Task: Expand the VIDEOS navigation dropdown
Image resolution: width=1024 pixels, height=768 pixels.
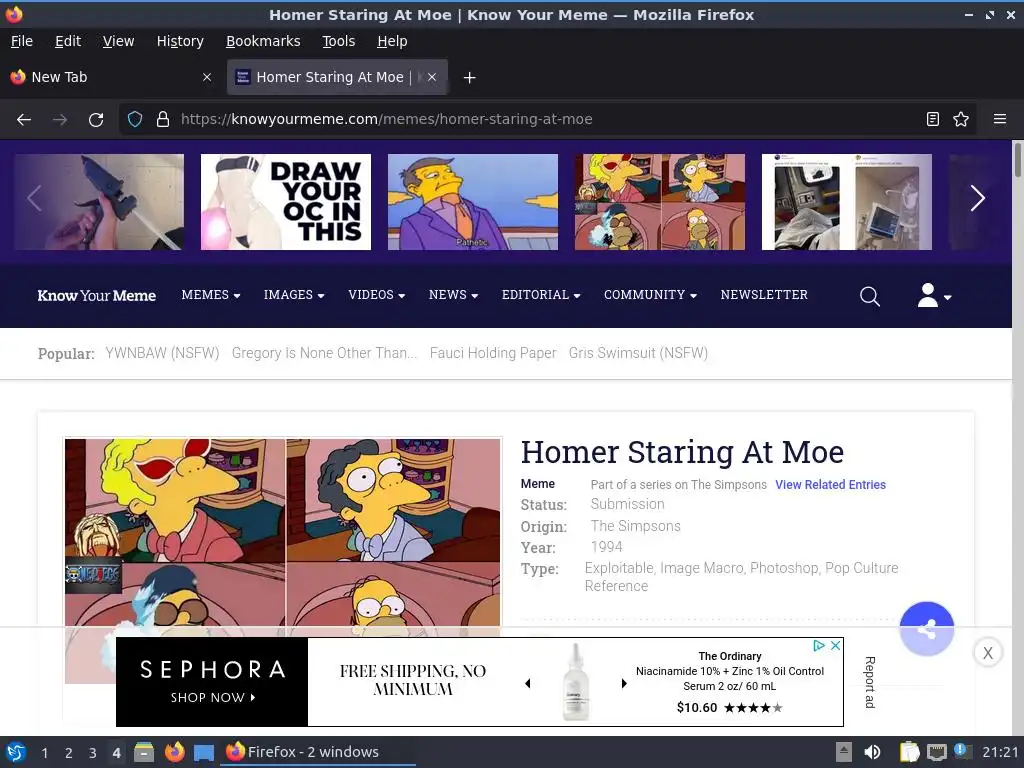Action: click(376, 295)
